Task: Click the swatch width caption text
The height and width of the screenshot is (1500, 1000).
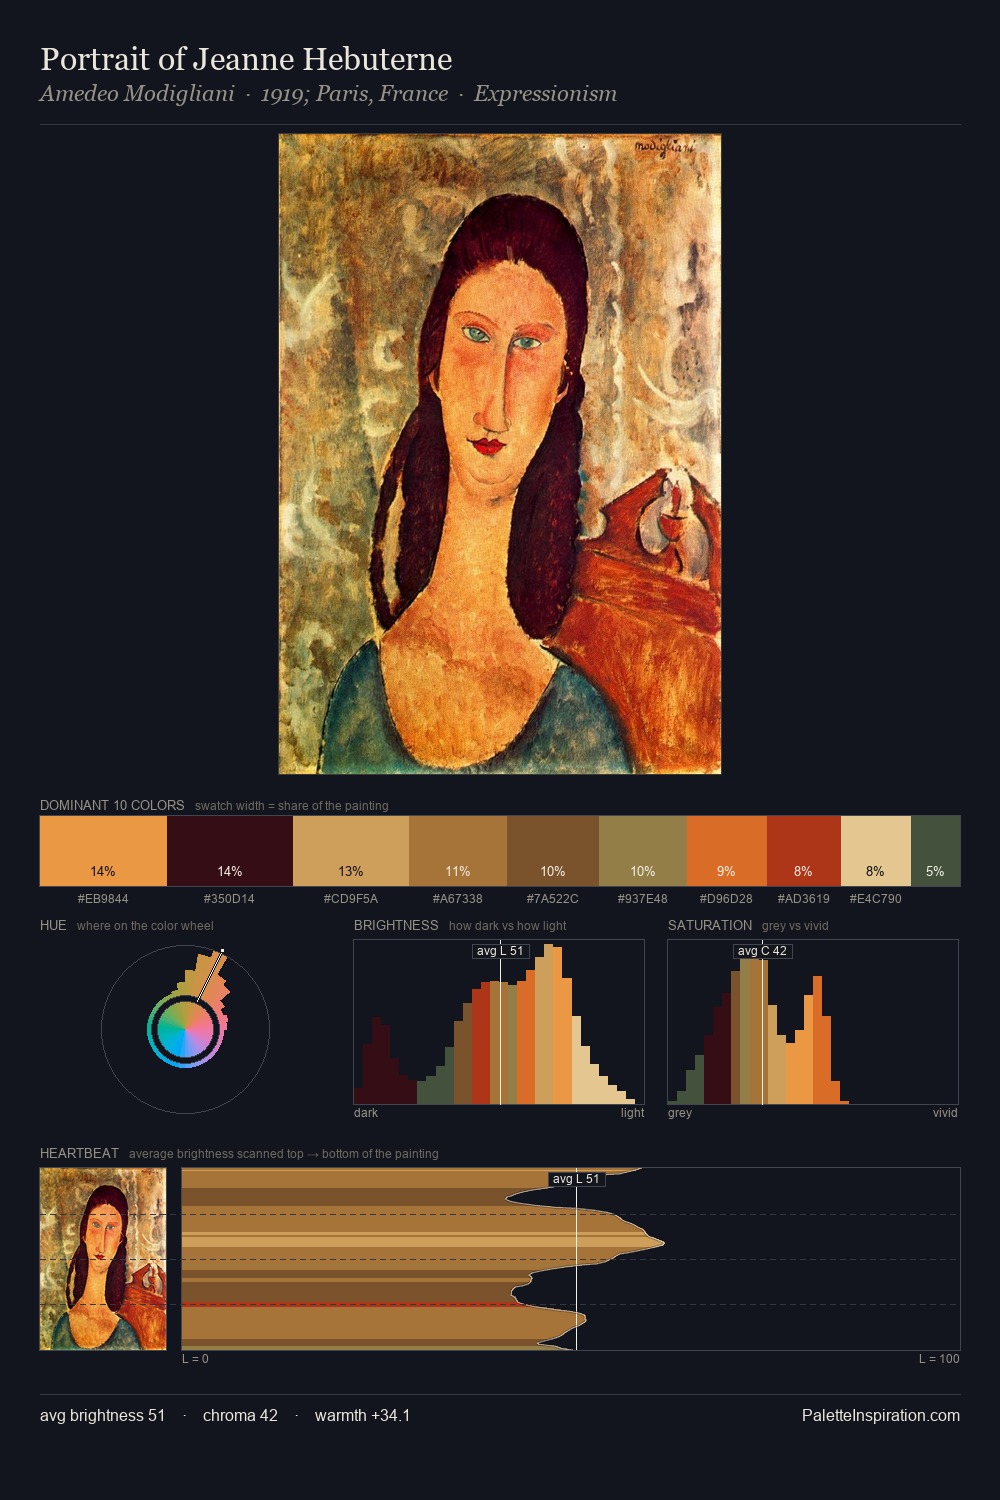Action: 292,806
